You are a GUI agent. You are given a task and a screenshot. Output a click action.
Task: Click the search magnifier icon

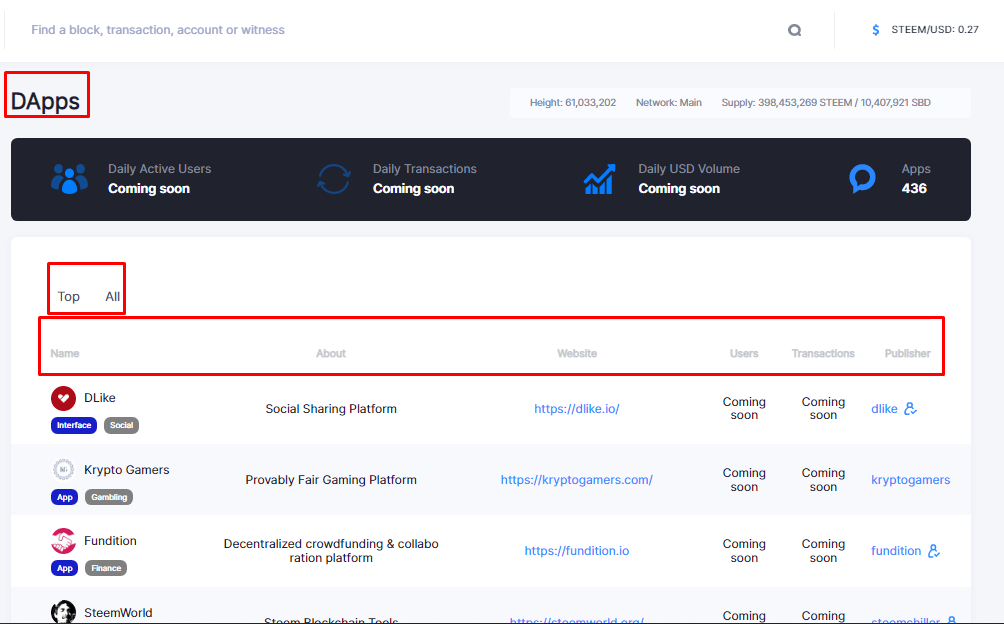795,30
